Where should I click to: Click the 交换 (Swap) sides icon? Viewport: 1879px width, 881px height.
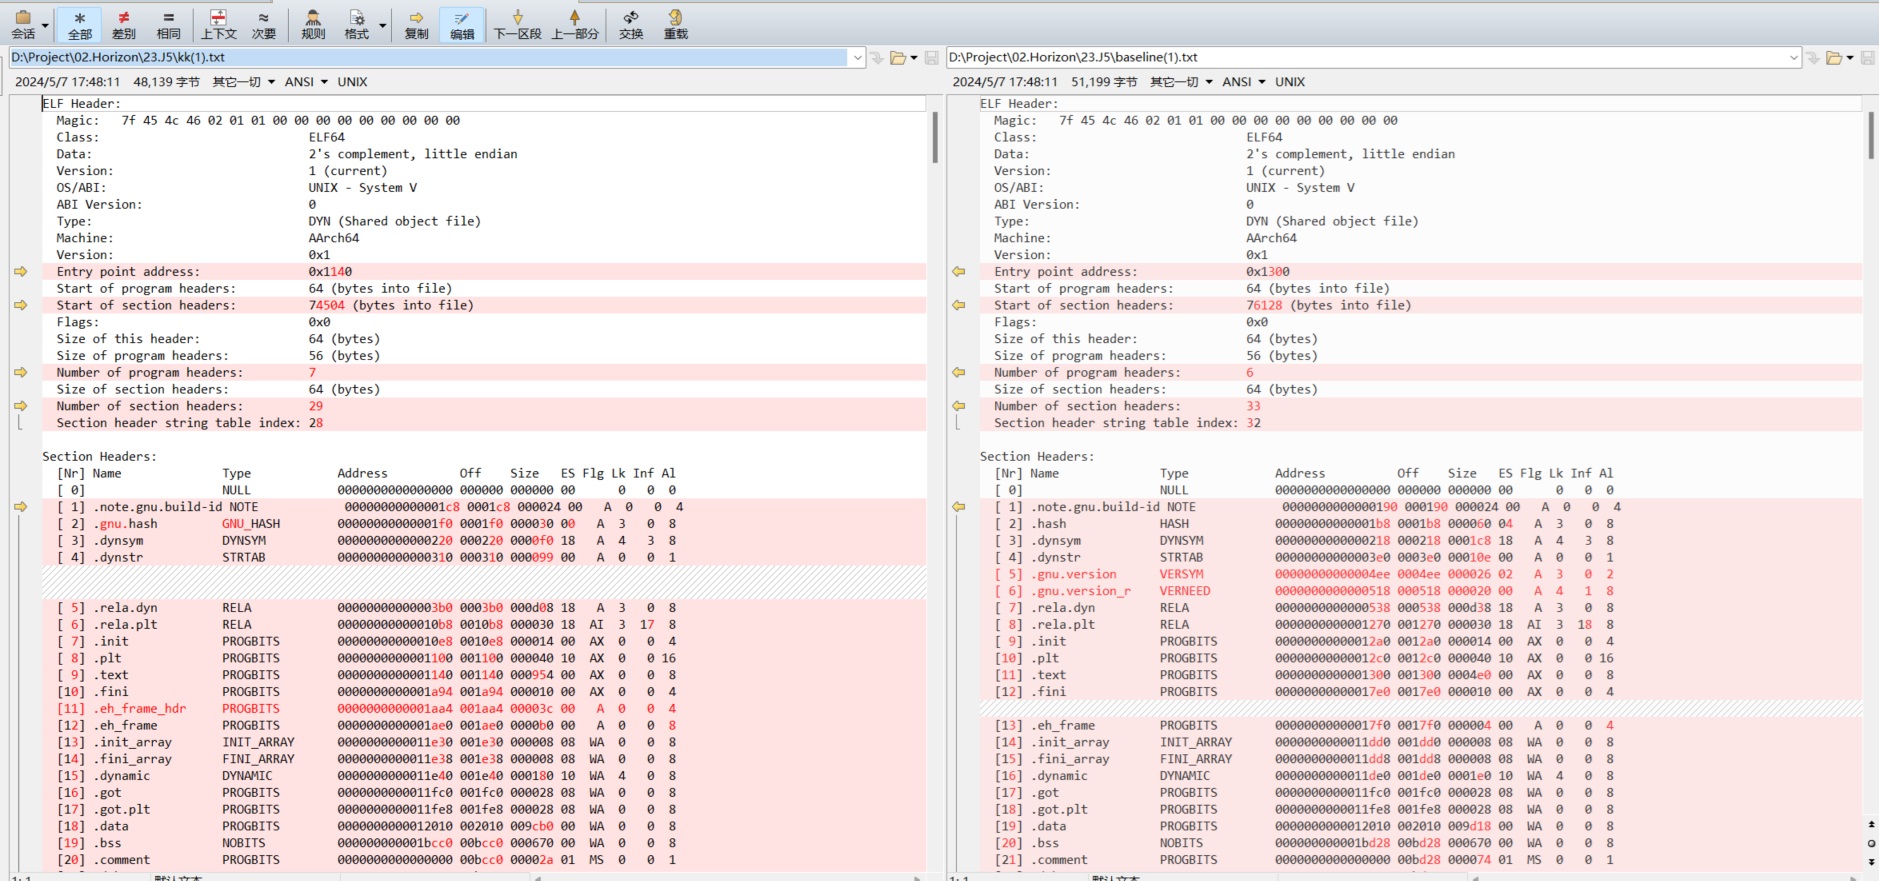(x=631, y=24)
